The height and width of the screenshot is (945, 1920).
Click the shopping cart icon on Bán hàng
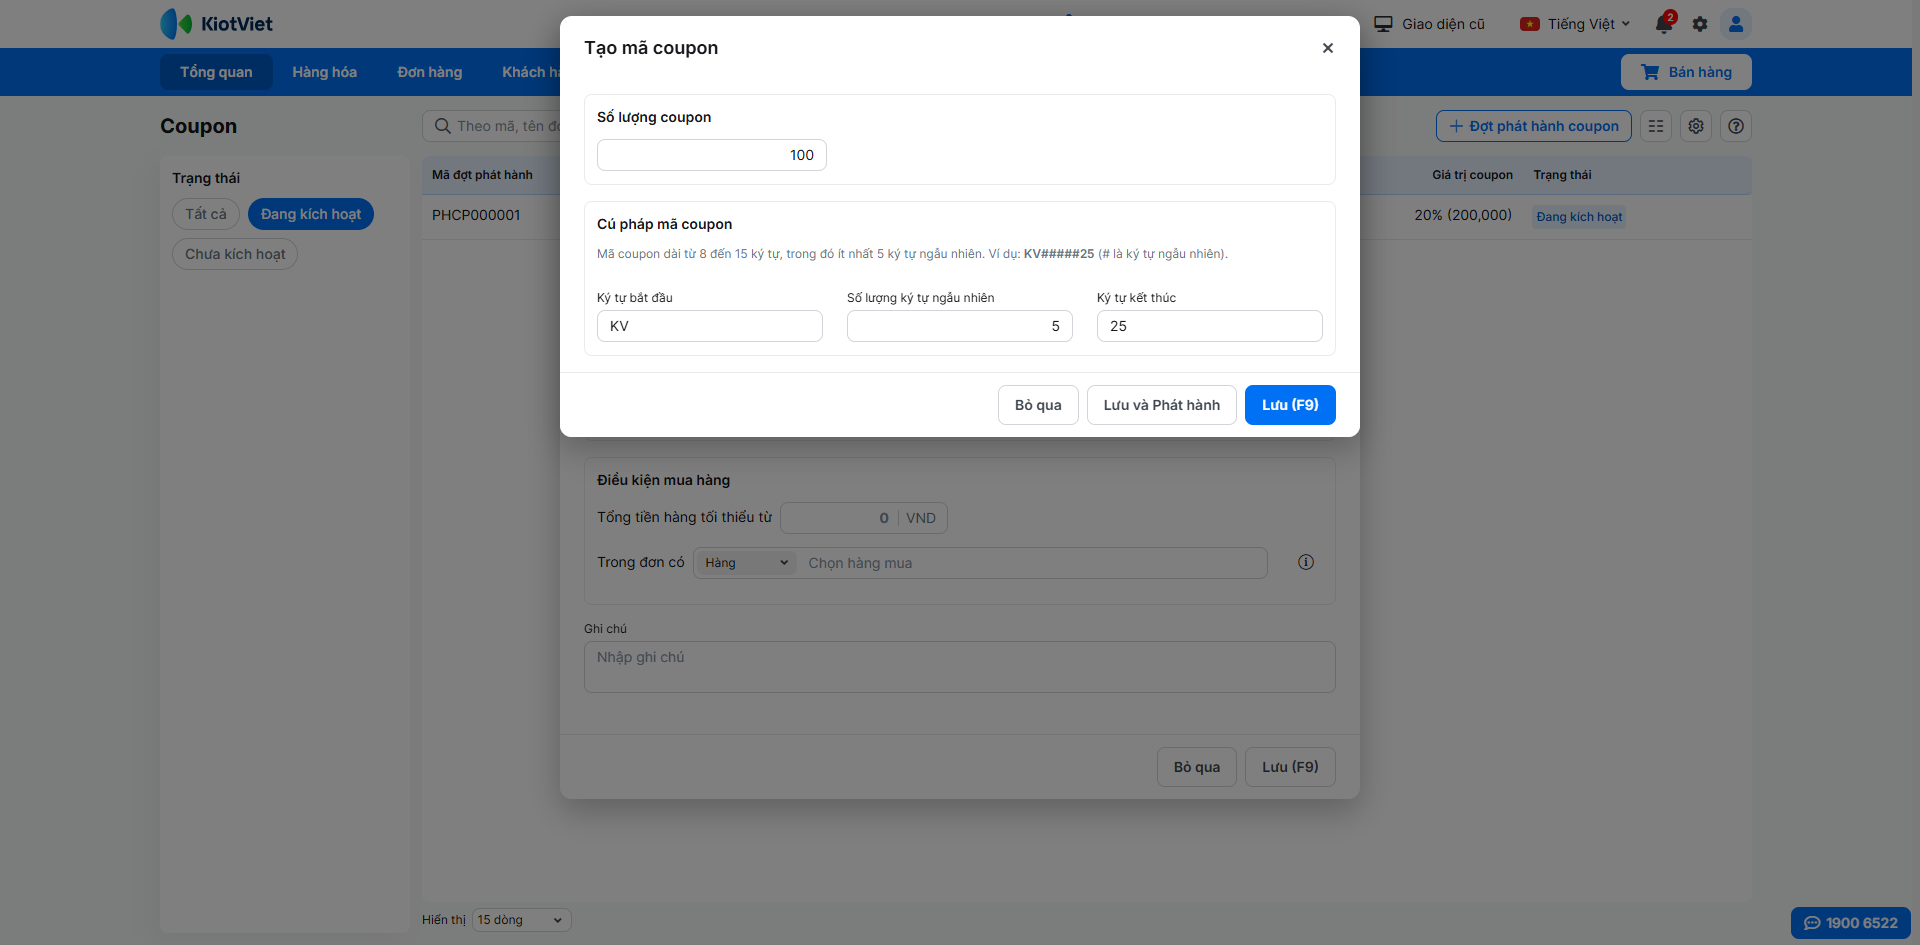1650,72
